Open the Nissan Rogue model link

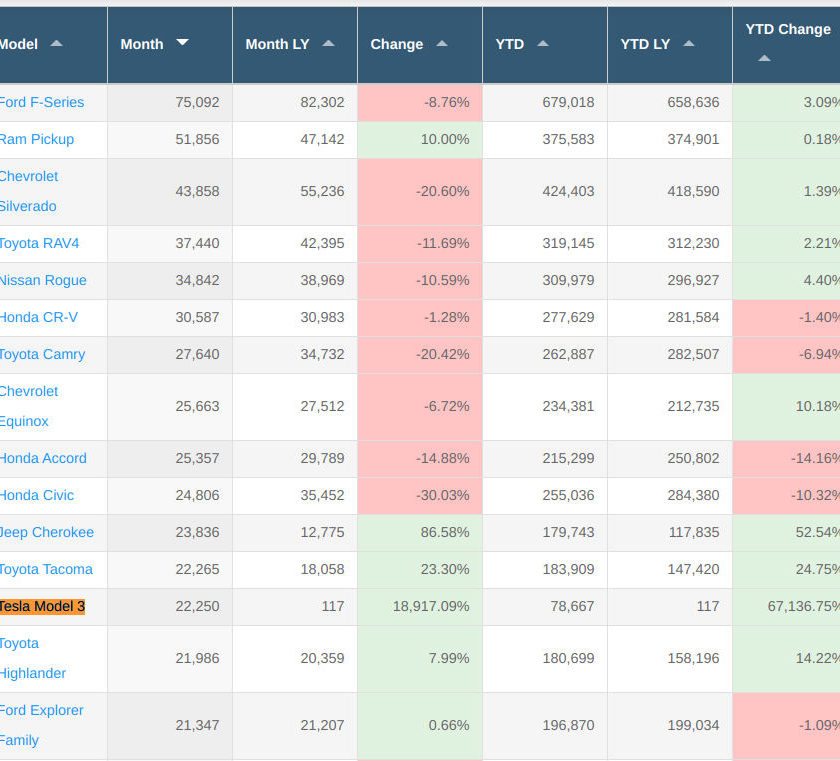pyautogui.click(x=43, y=280)
